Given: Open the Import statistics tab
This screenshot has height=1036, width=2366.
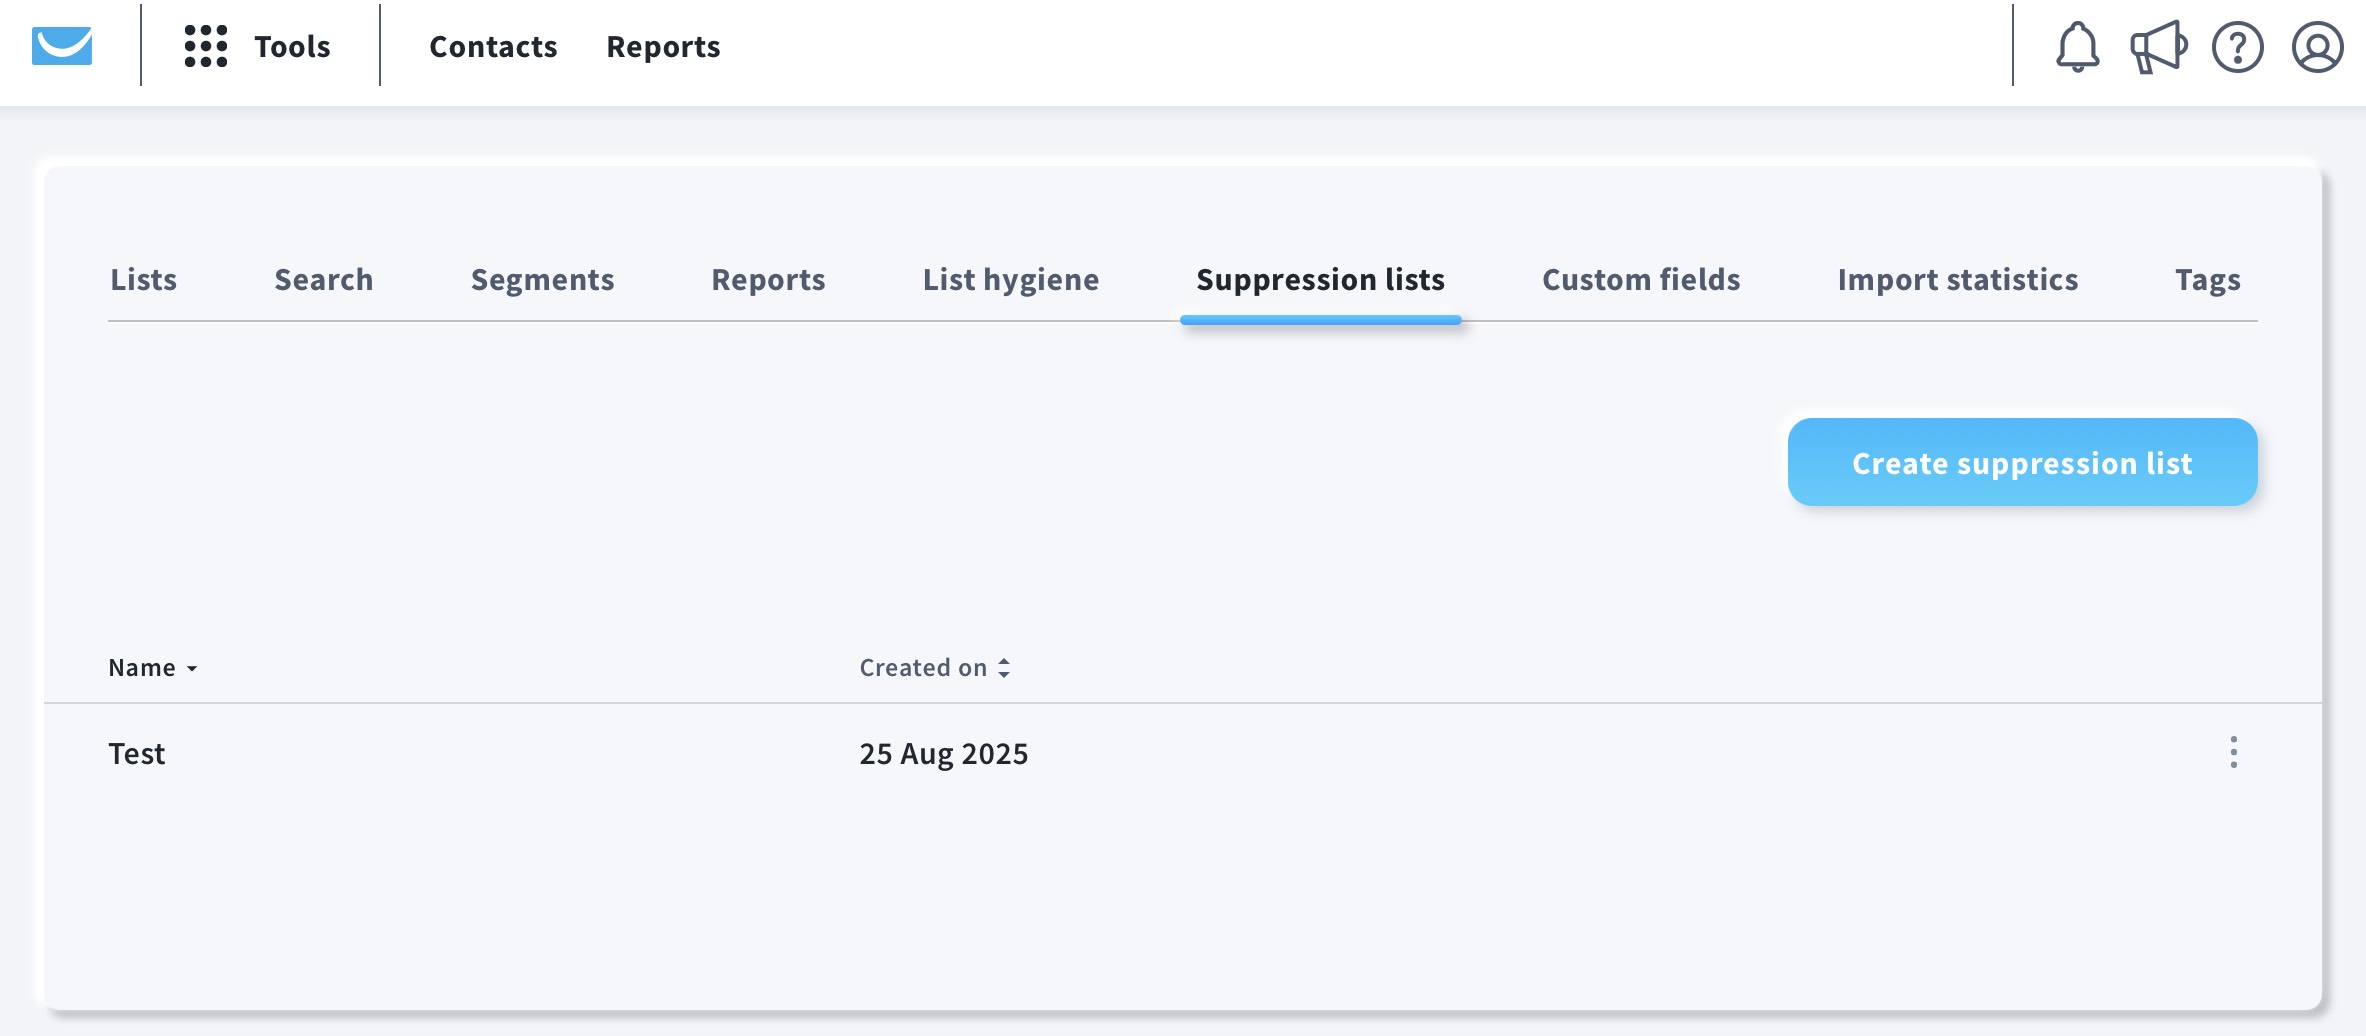Looking at the screenshot, I should coord(1957,279).
